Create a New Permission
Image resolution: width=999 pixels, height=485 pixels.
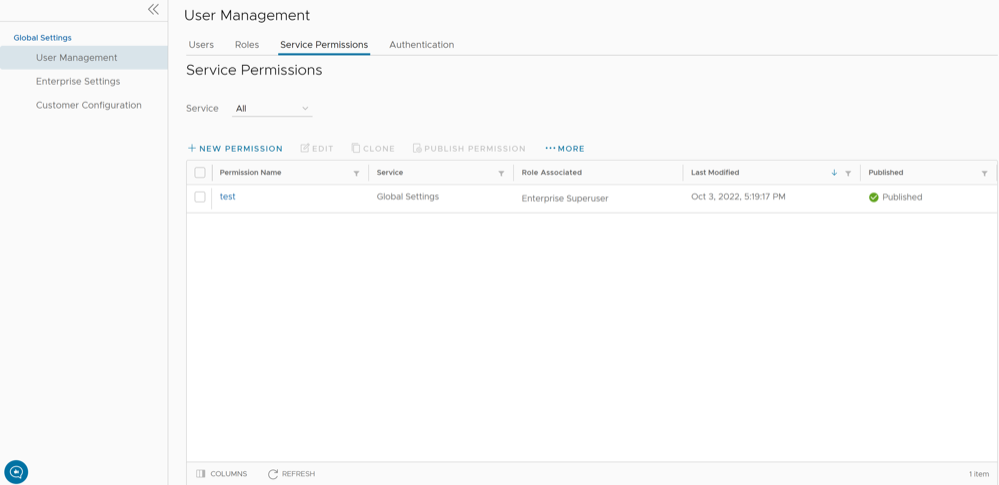click(235, 148)
